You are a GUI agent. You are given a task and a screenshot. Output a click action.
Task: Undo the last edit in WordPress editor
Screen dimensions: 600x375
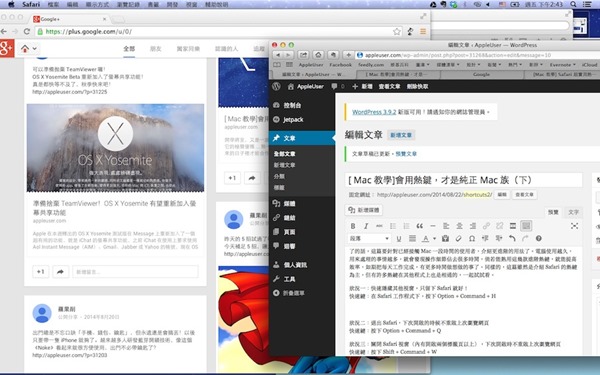(x=512, y=238)
